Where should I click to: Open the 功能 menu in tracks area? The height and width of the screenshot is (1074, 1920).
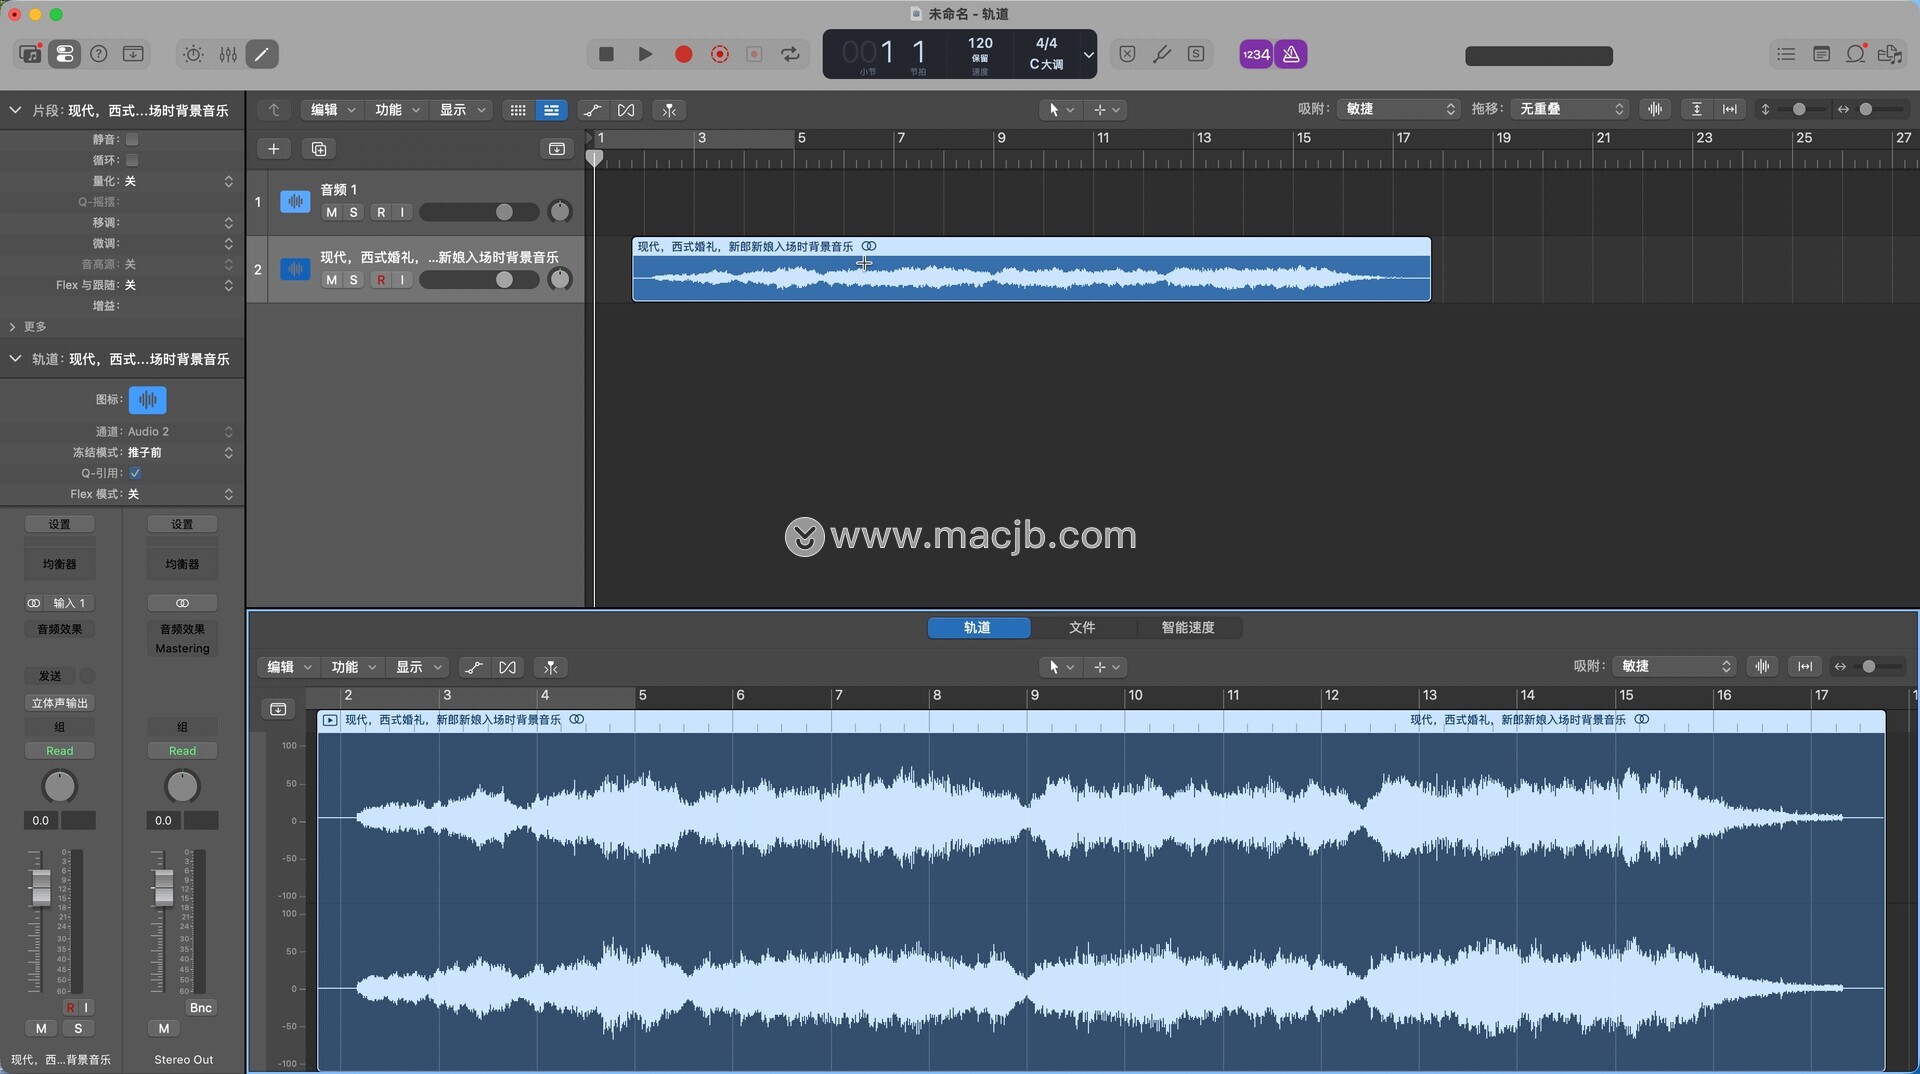point(397,110)
